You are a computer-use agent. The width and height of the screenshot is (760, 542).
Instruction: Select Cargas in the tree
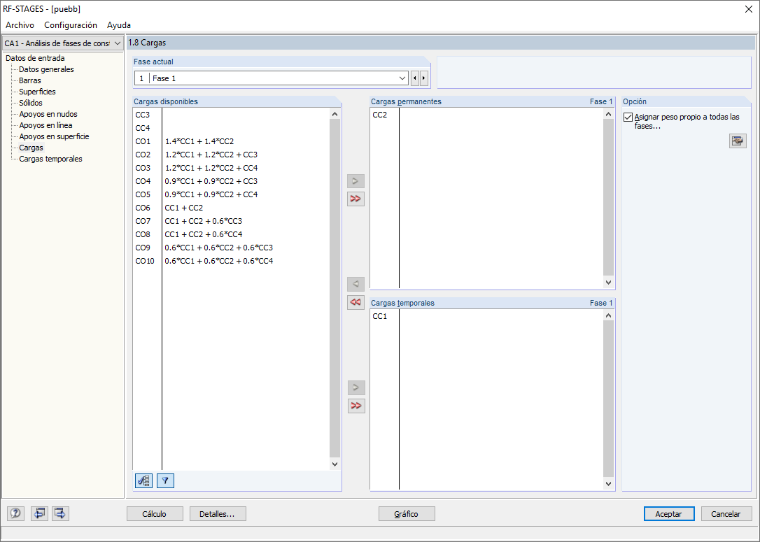[31, 147]
